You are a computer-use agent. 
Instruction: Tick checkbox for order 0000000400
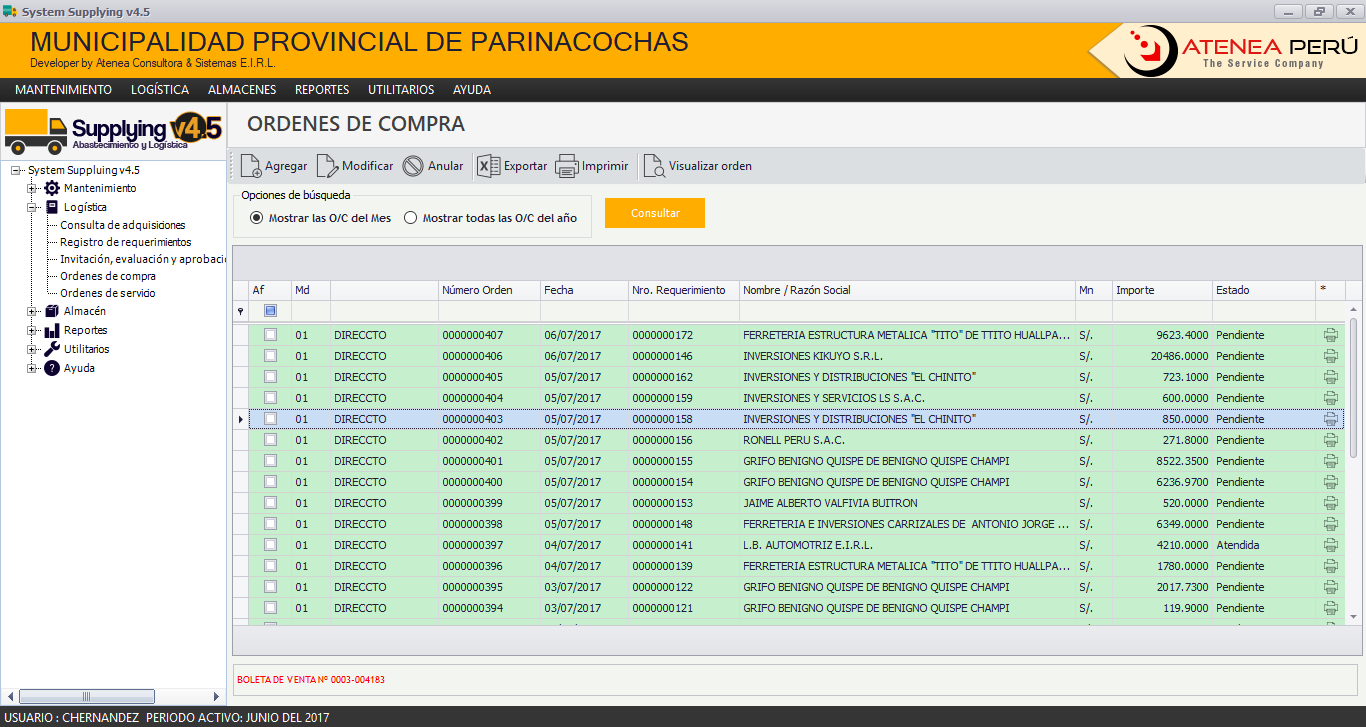point(270,482)
